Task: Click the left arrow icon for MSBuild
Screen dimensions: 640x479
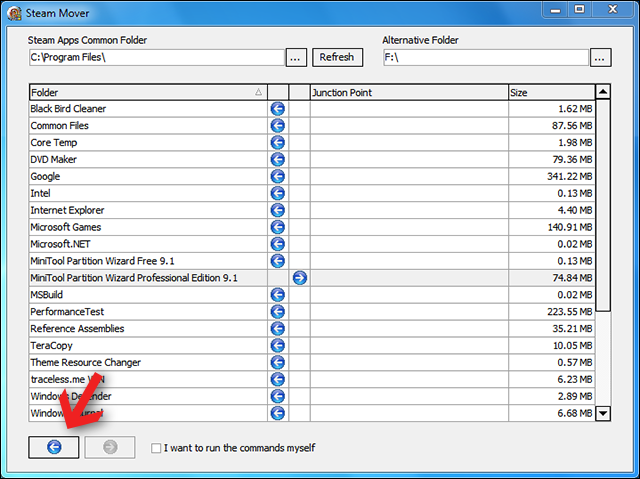Action: [x=278, y=295]
